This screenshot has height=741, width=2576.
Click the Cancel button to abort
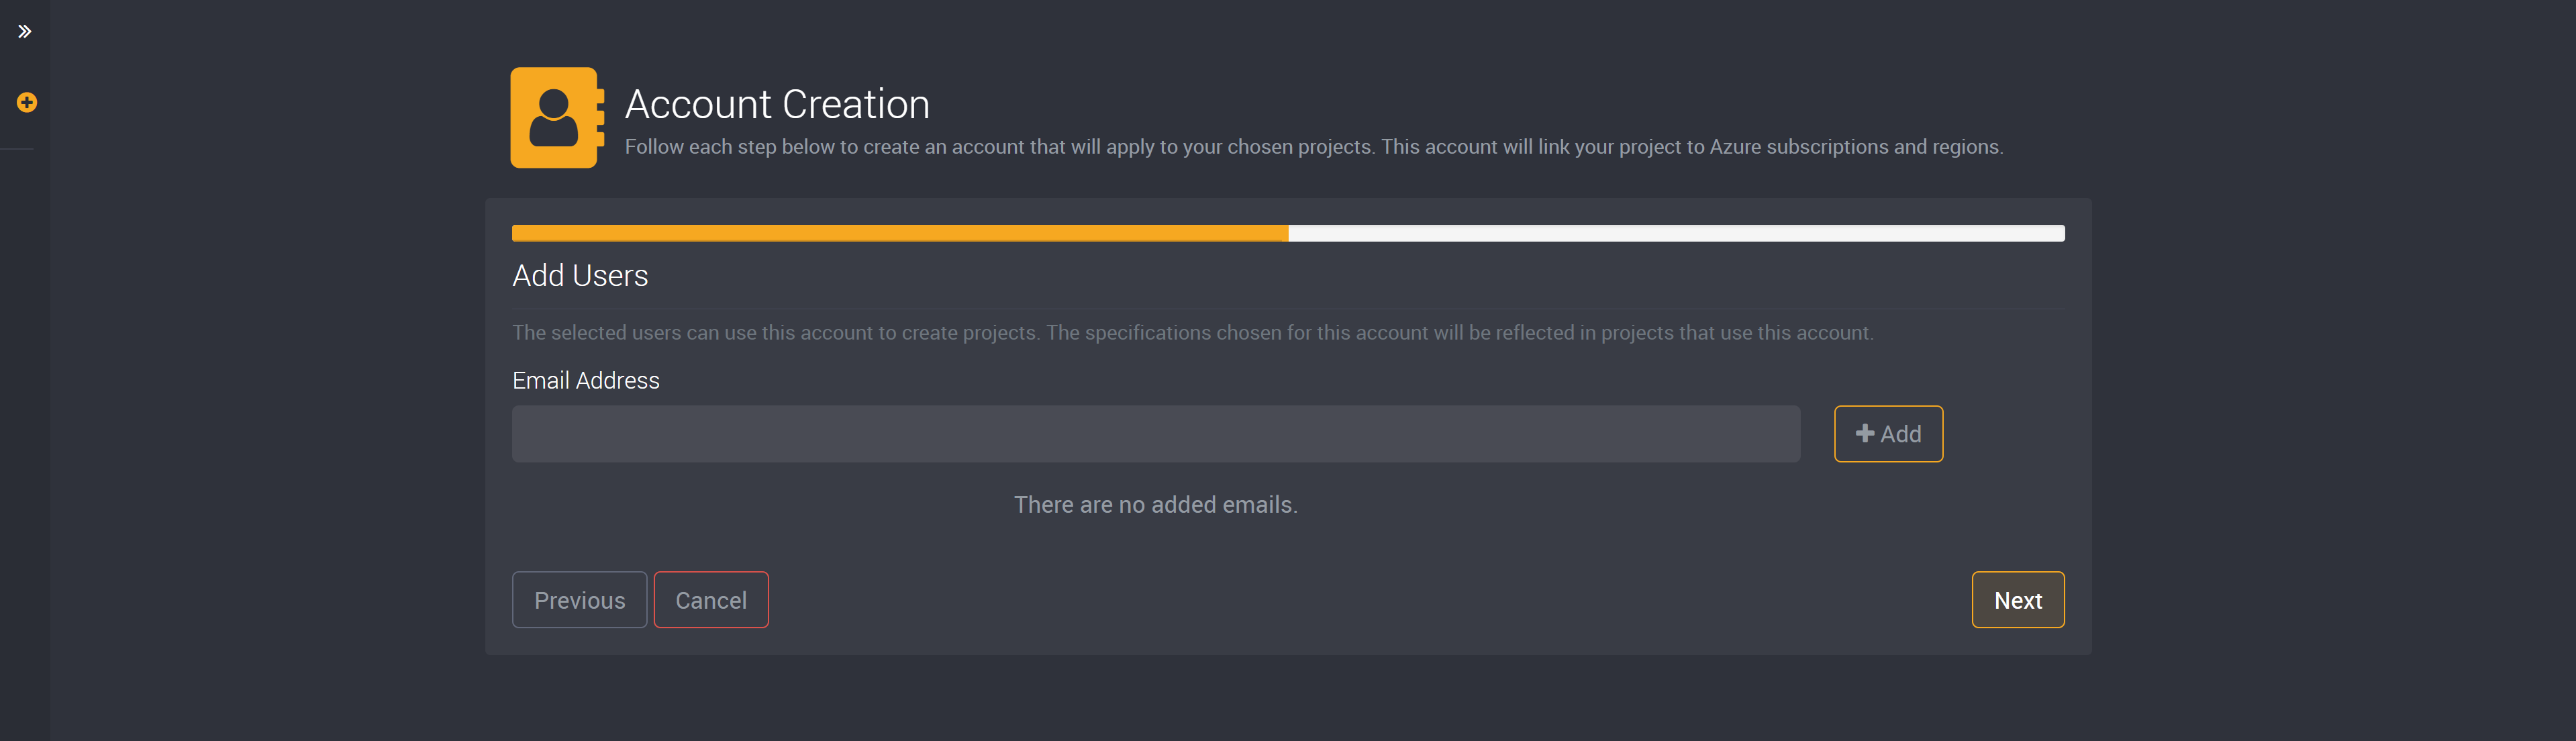pos(709,599)
